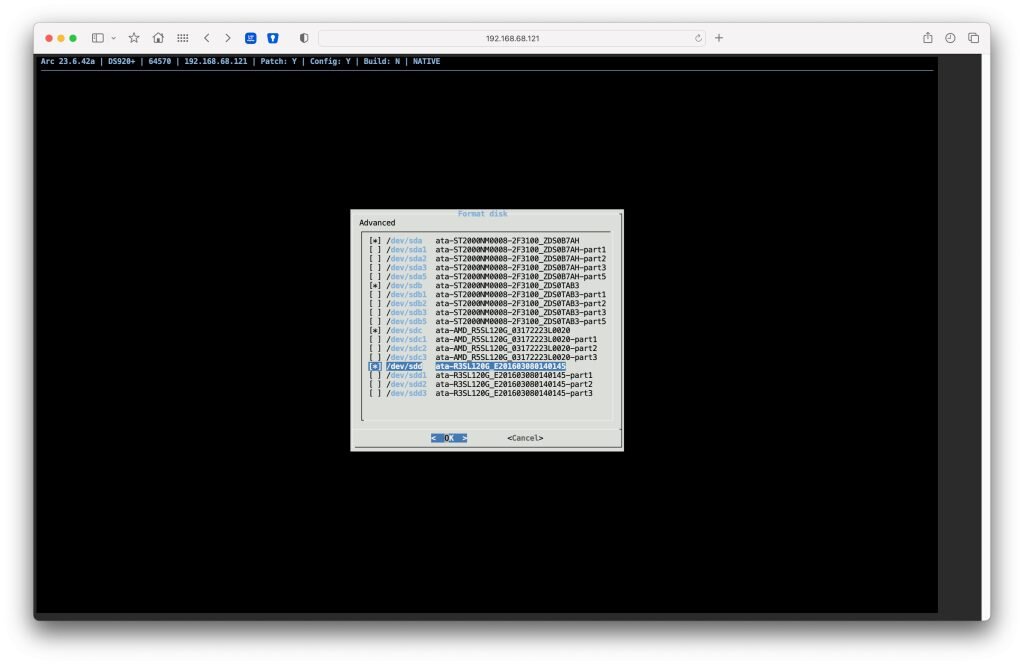Screen dimensions: 1024x665
Task: Select the E201603080140145-part3 row text
Action: (x=514, y=393)
